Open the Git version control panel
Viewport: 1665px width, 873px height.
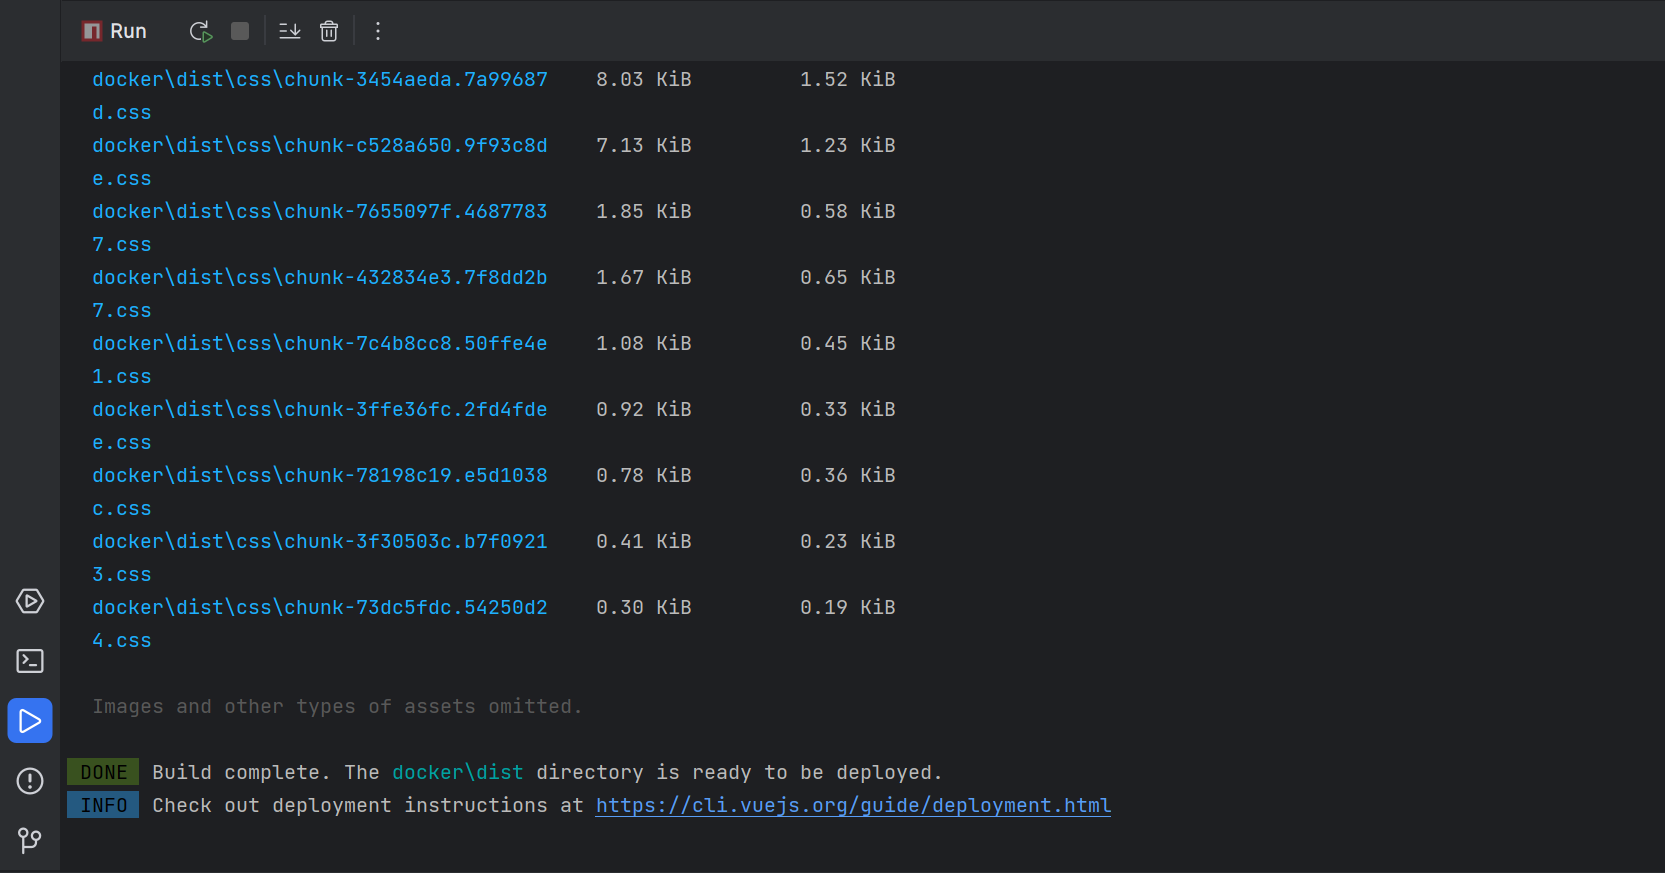coord(30,840)
